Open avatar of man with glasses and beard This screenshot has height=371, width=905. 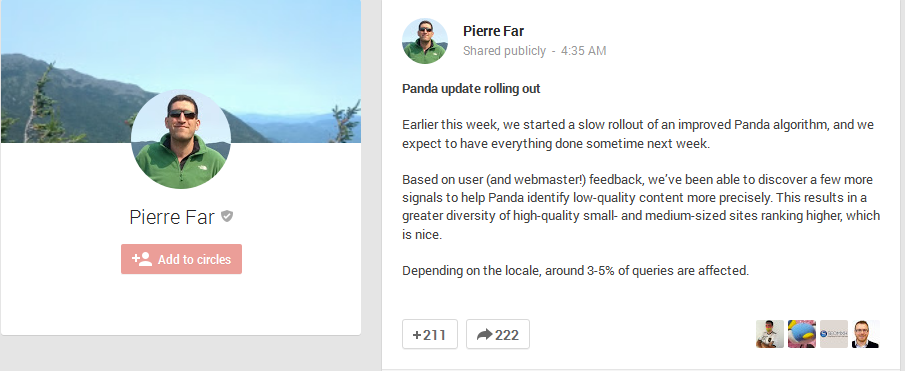point(866,334)
